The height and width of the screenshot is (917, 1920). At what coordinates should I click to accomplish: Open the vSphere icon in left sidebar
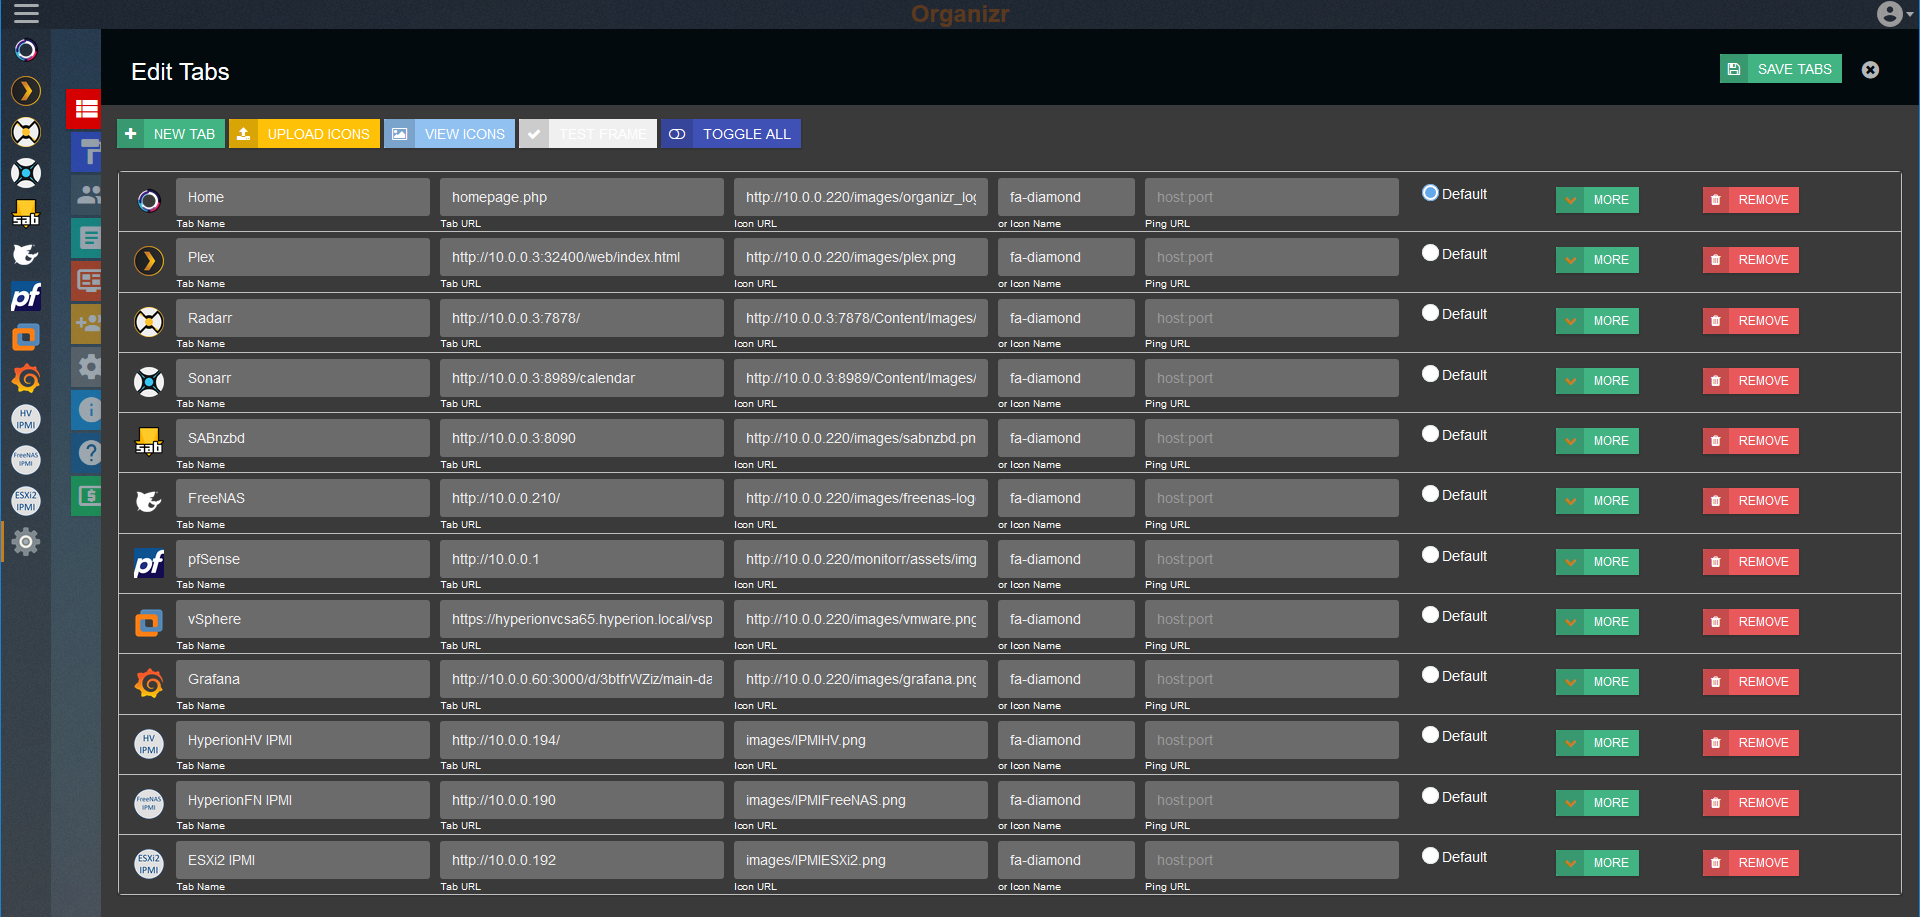pyautogui.click(x=26, y=337)
